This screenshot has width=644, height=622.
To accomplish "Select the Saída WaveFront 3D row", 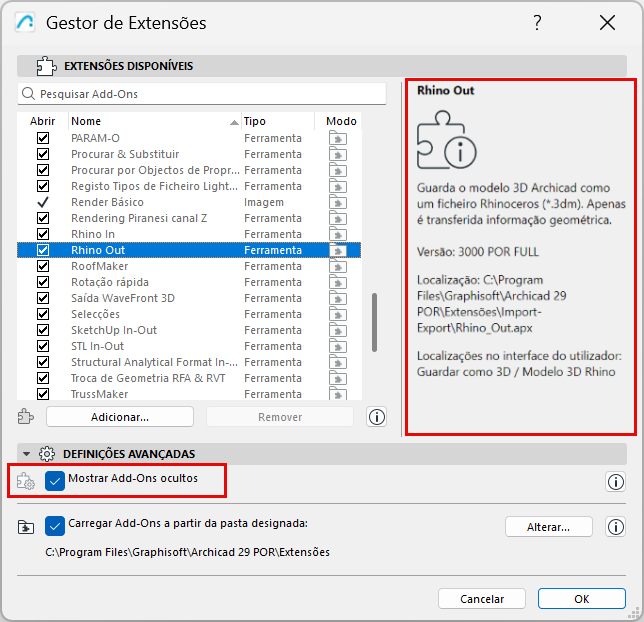I will tap(189, 298).
